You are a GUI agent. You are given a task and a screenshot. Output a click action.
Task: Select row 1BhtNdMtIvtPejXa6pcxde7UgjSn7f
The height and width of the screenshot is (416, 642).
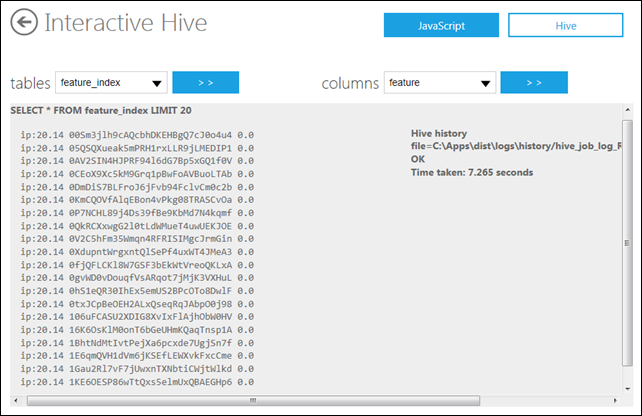coord(137,343)
